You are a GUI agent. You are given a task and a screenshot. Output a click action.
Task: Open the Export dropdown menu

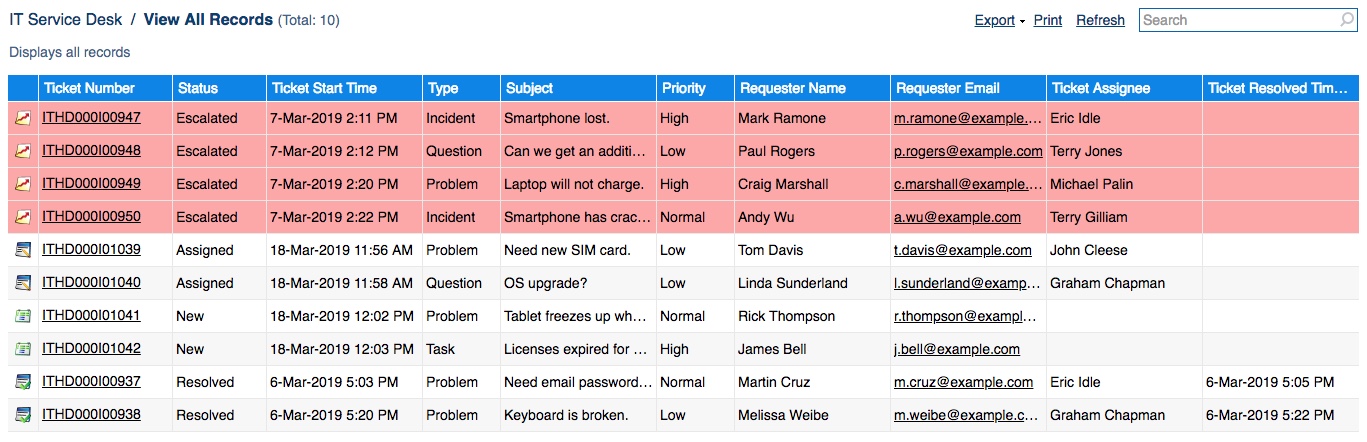tap(1000, 20)
